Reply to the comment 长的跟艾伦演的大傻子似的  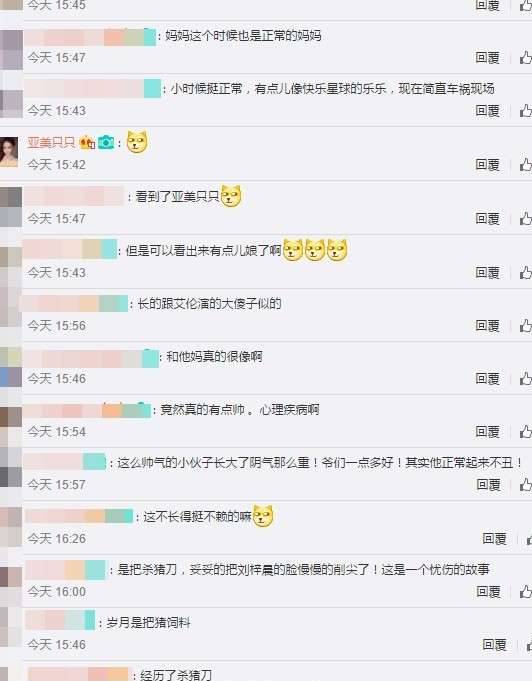coord(487,326)
